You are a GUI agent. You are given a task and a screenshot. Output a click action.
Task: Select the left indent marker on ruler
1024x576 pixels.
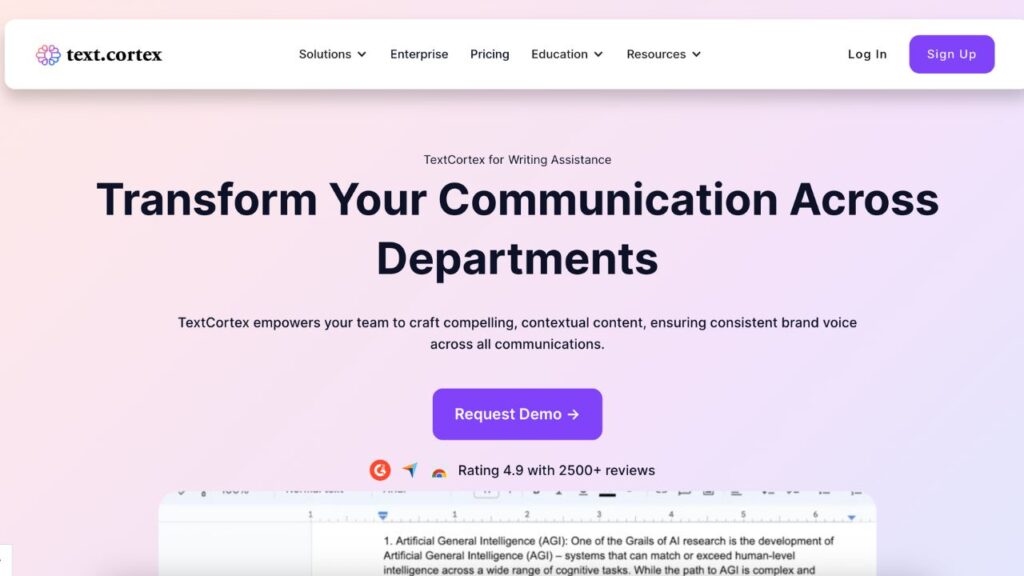tap(382, 516)
